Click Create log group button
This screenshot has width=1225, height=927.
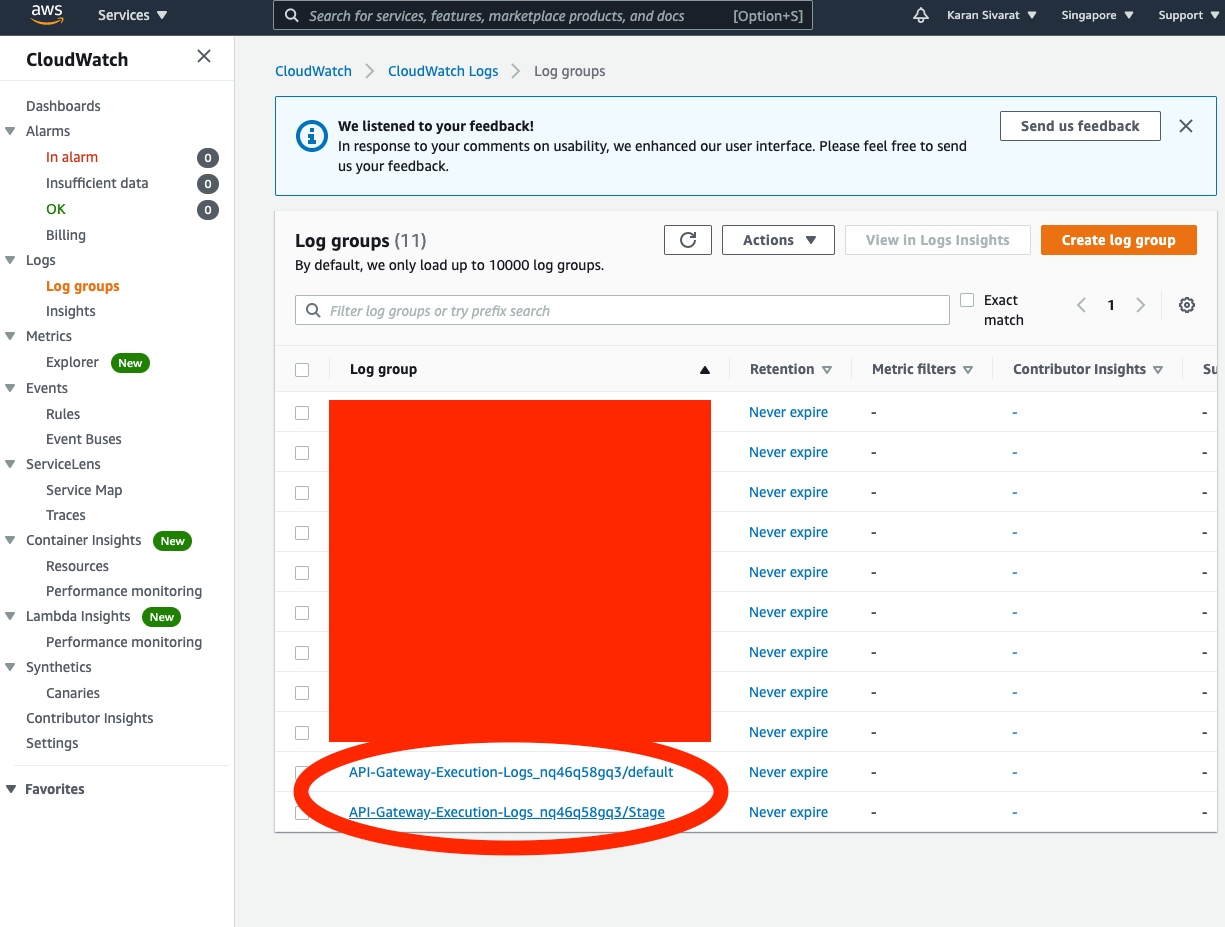tap(1119, 240)
